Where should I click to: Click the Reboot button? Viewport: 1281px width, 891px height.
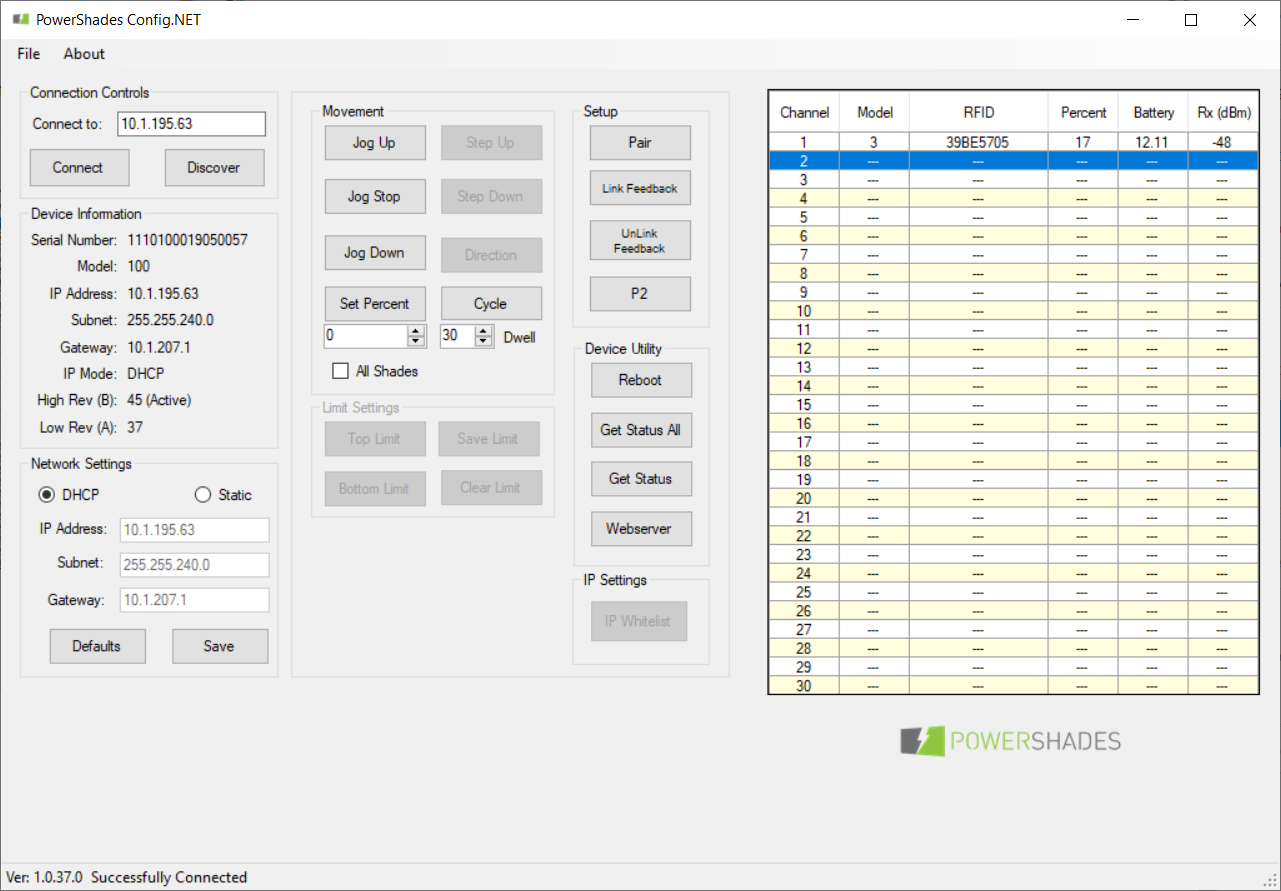[641, 380]
